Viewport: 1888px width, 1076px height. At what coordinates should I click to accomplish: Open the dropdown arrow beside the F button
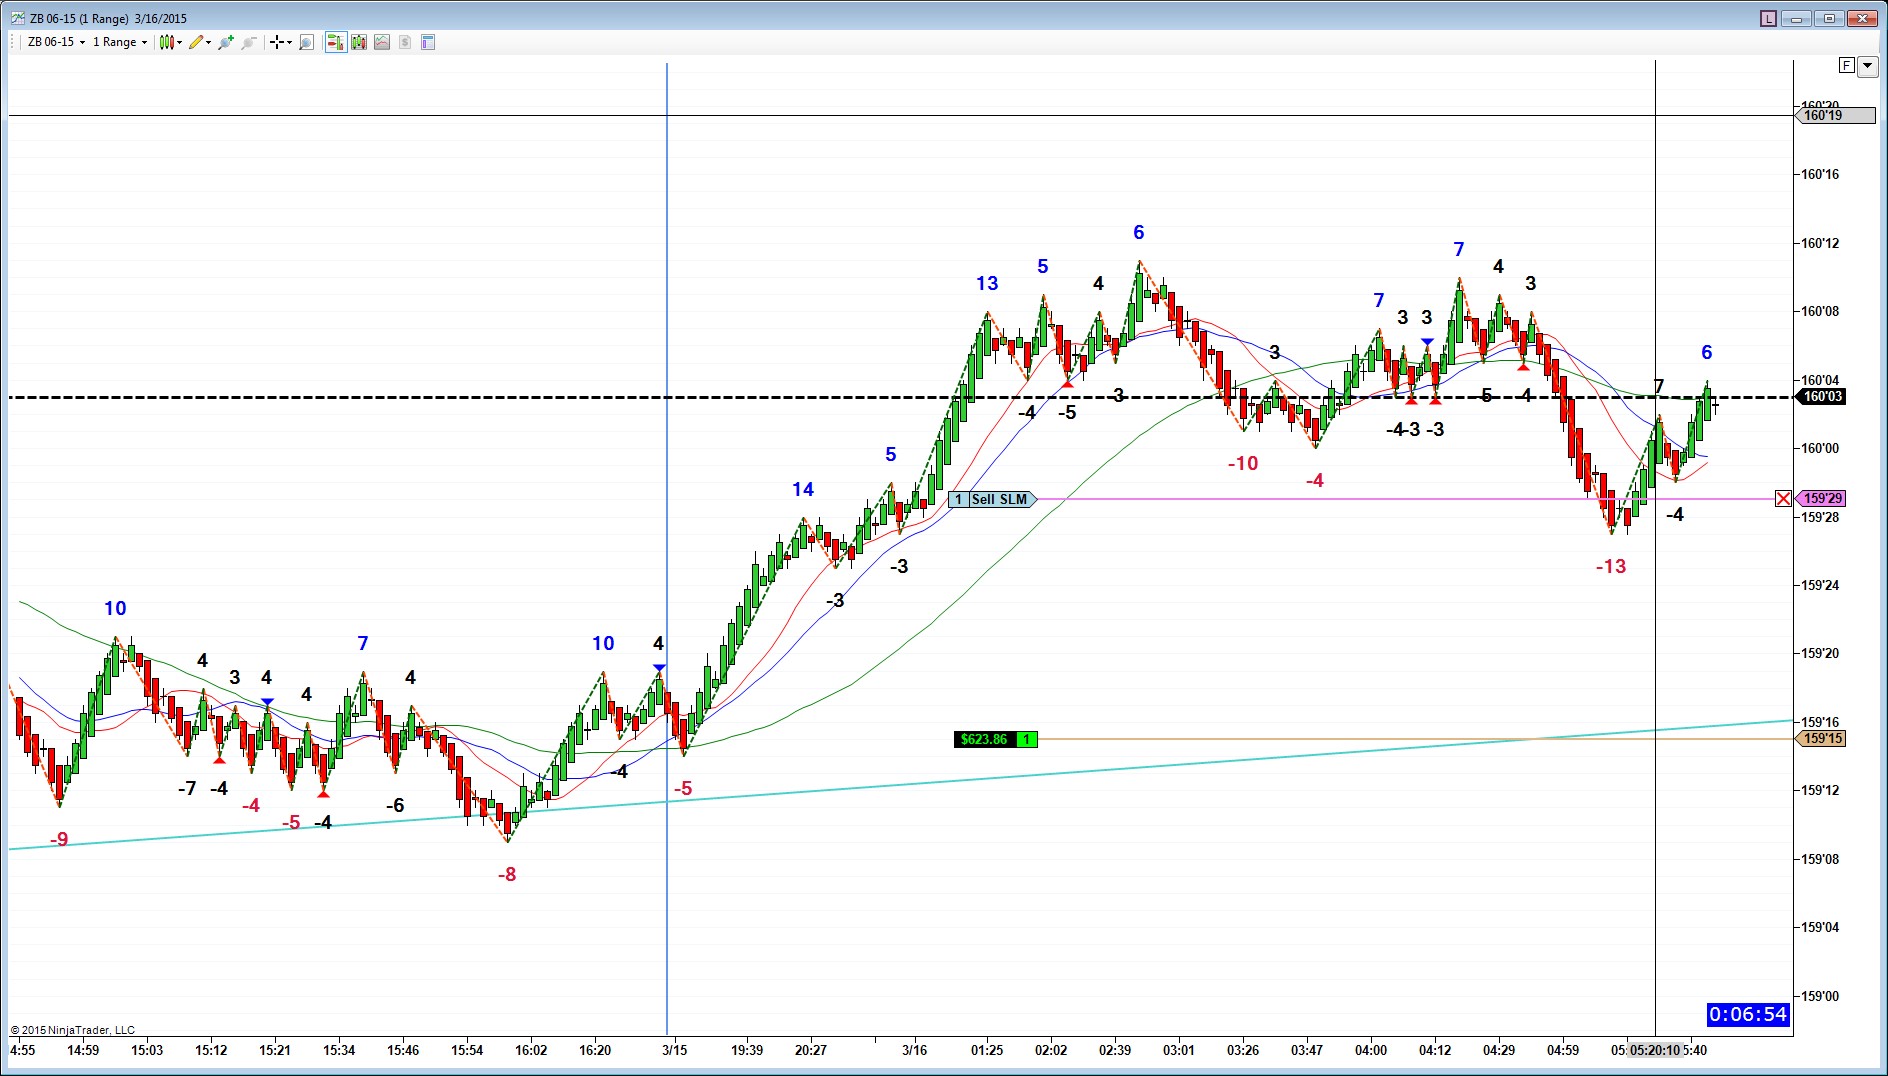coord(1867,66)
